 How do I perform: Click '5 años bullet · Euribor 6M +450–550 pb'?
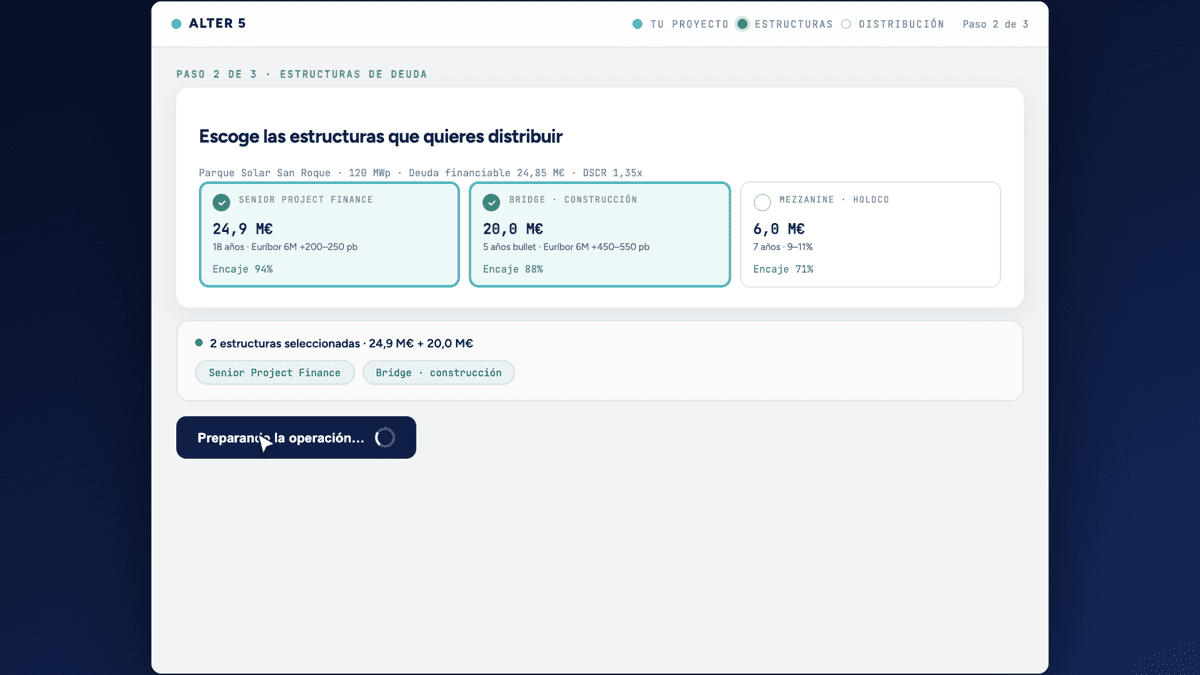tap(566, 247)
